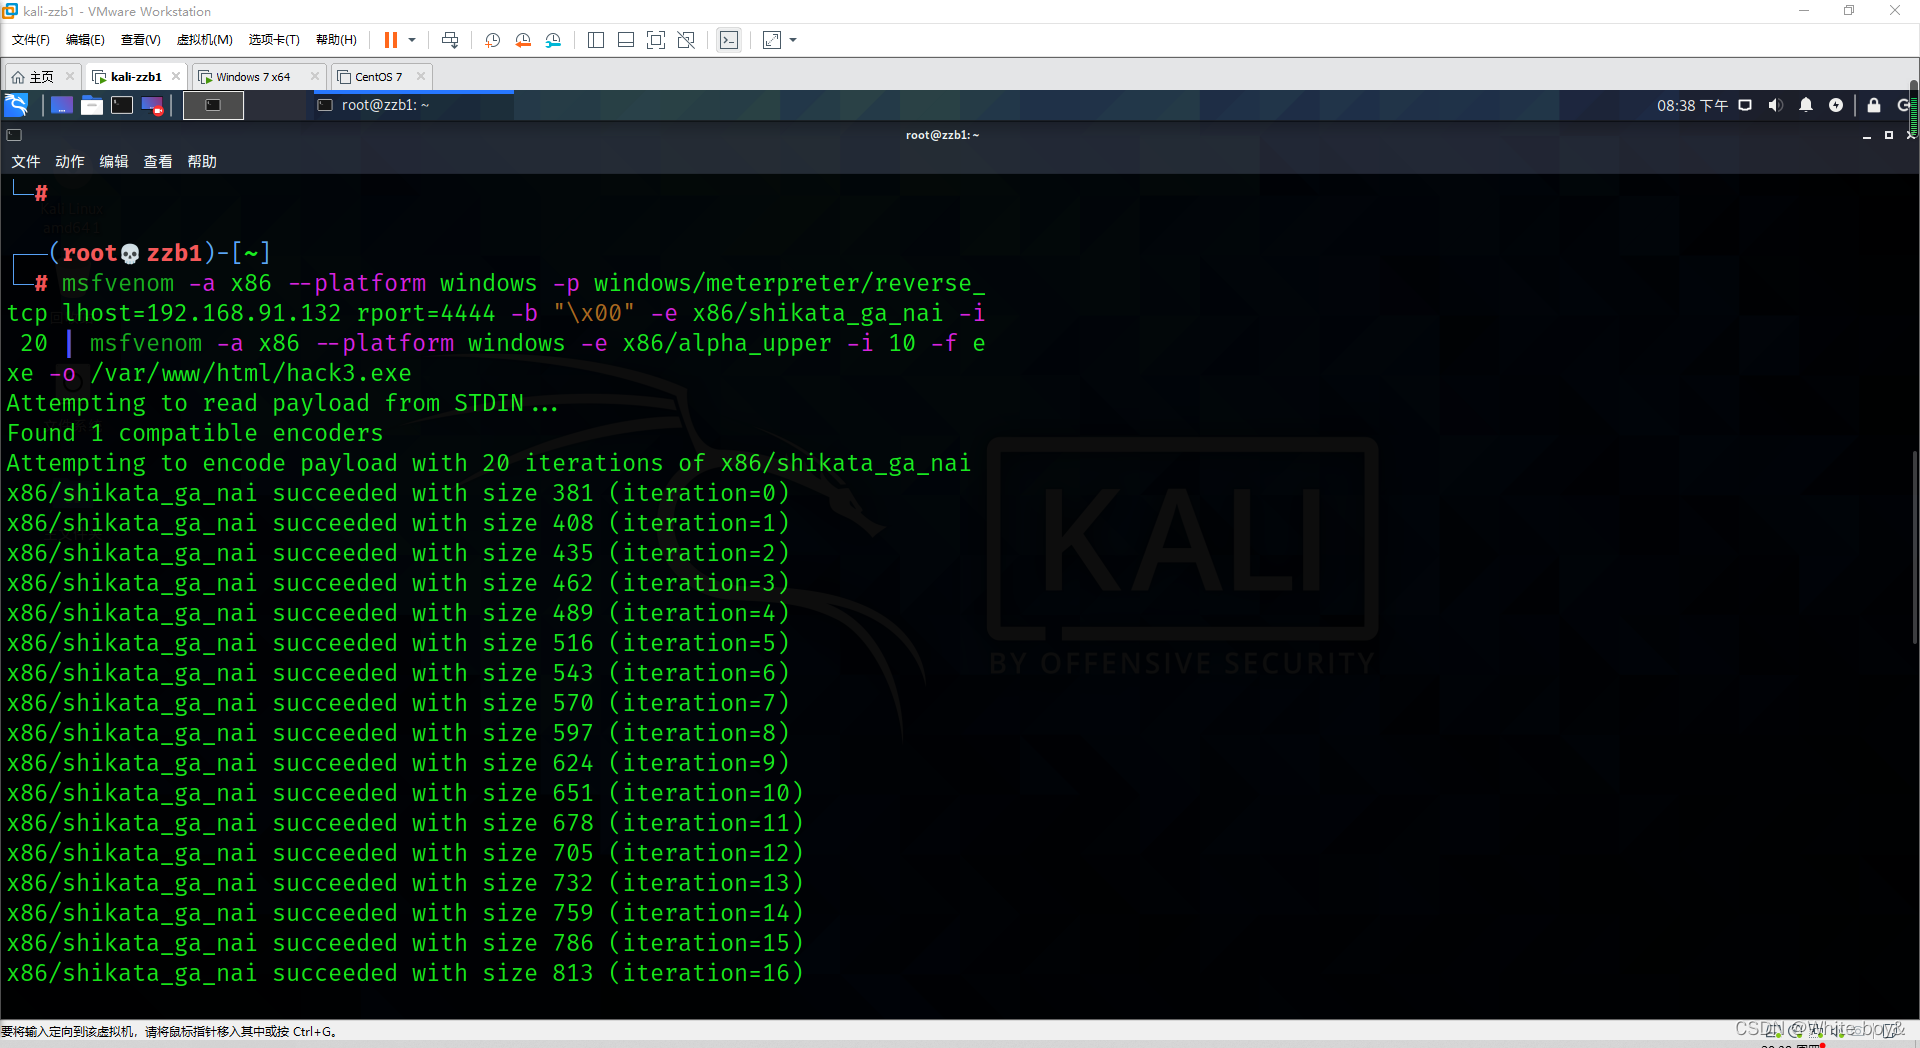1920x1048 pixels.
Task: Take a VM snapshot using the clock-plus icon
Action: (492, 40)
